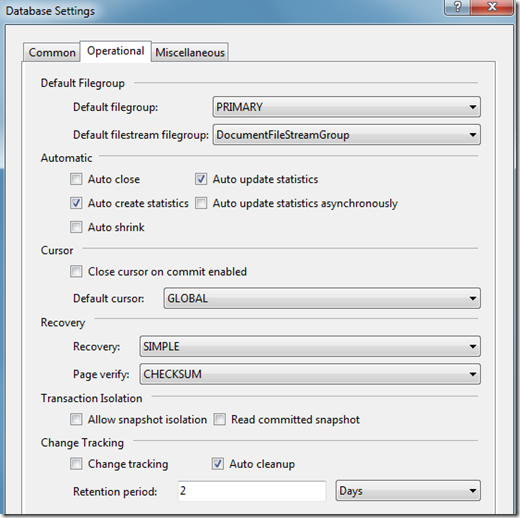Image resolution: width=520 pixels, height=518 pixels.
Task: Open the retention Days unit dropdown
Action: 408,491
